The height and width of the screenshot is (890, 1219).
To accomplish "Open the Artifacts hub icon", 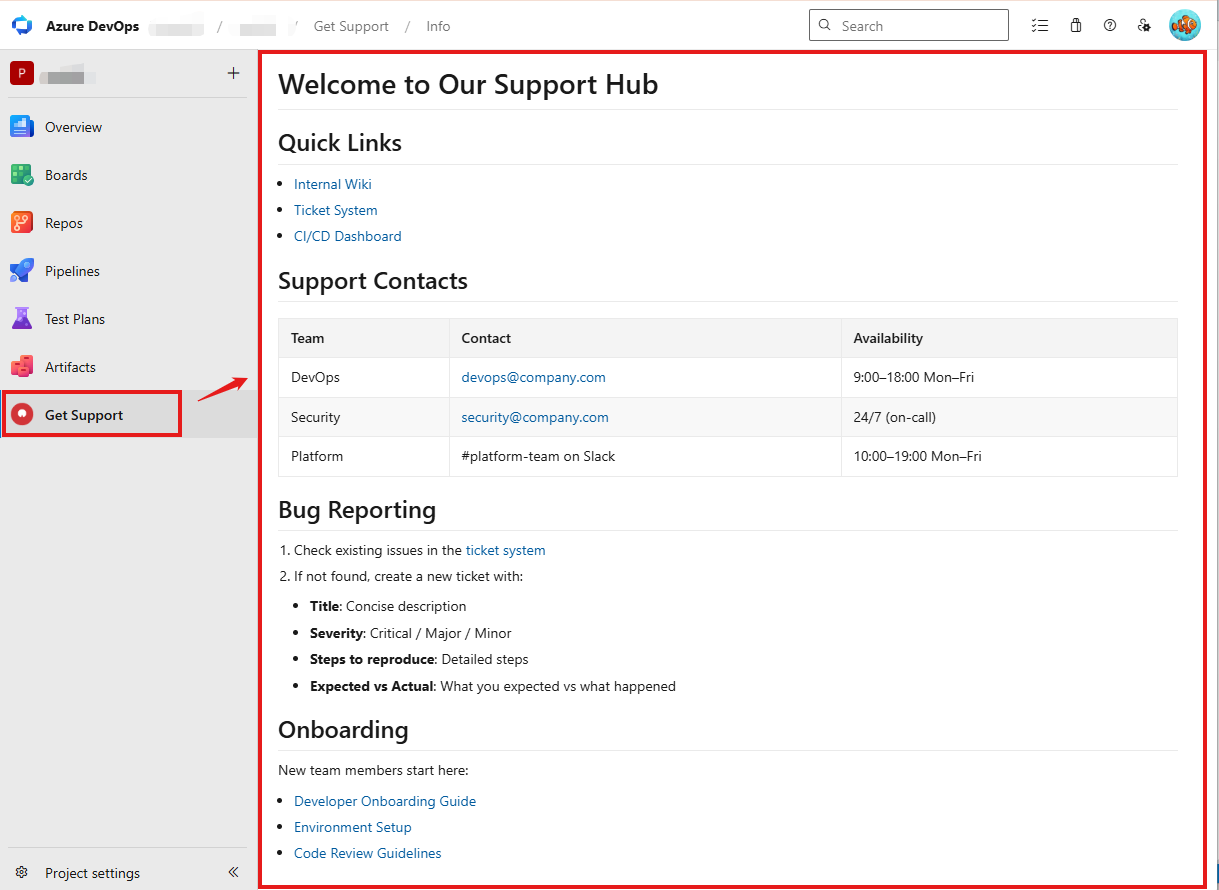I will (22, 367).
